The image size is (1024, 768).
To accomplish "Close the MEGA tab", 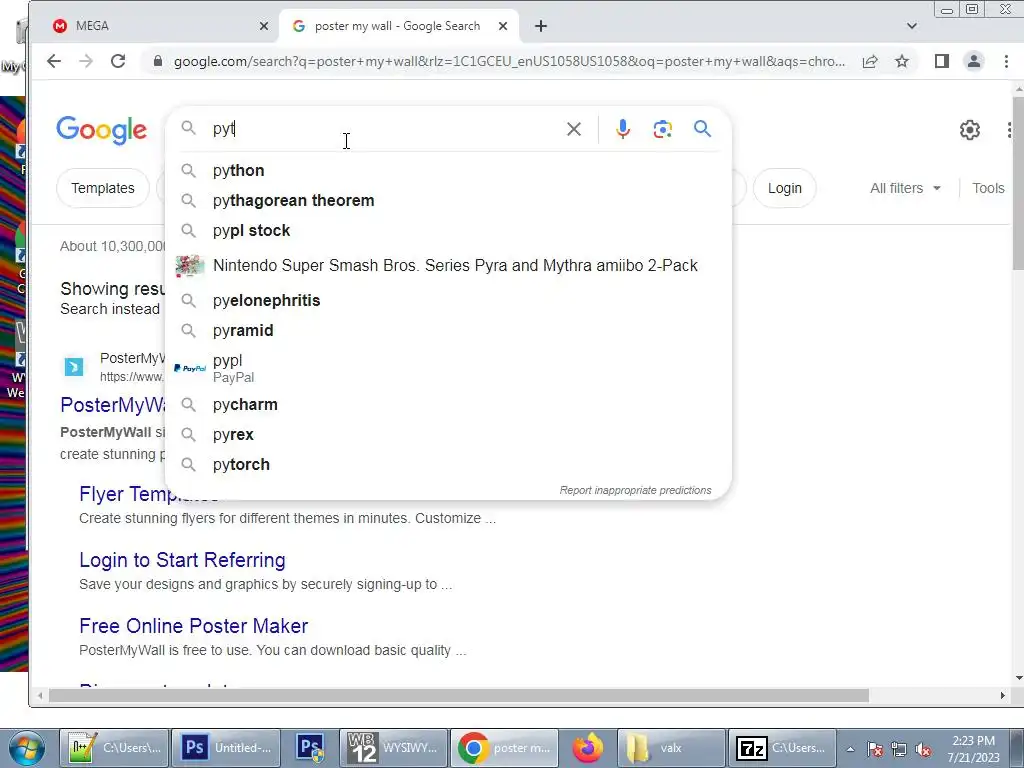I will 264,26.
